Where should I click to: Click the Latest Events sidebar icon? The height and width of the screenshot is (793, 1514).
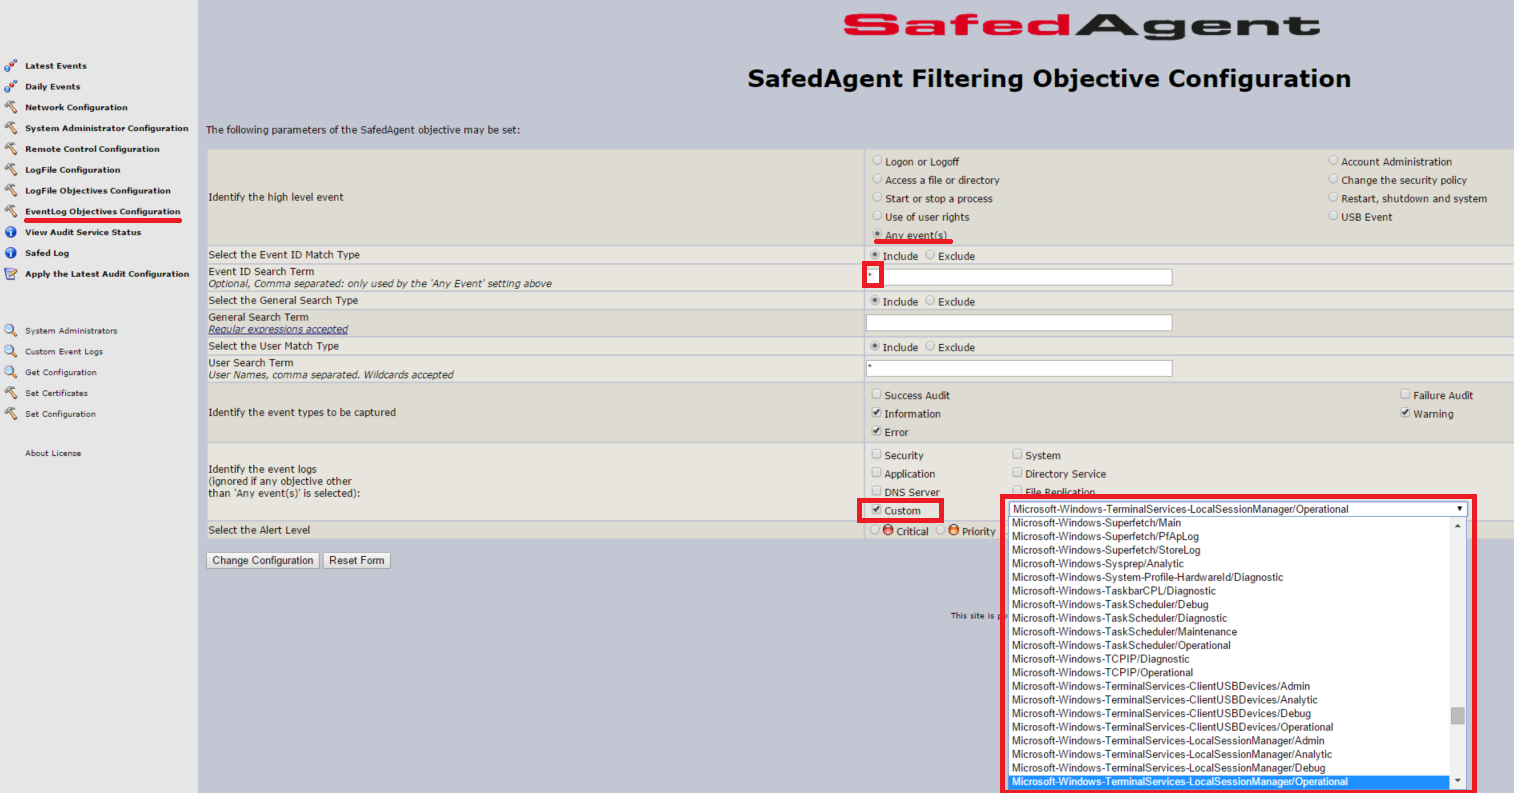click(x=10, y=66)
